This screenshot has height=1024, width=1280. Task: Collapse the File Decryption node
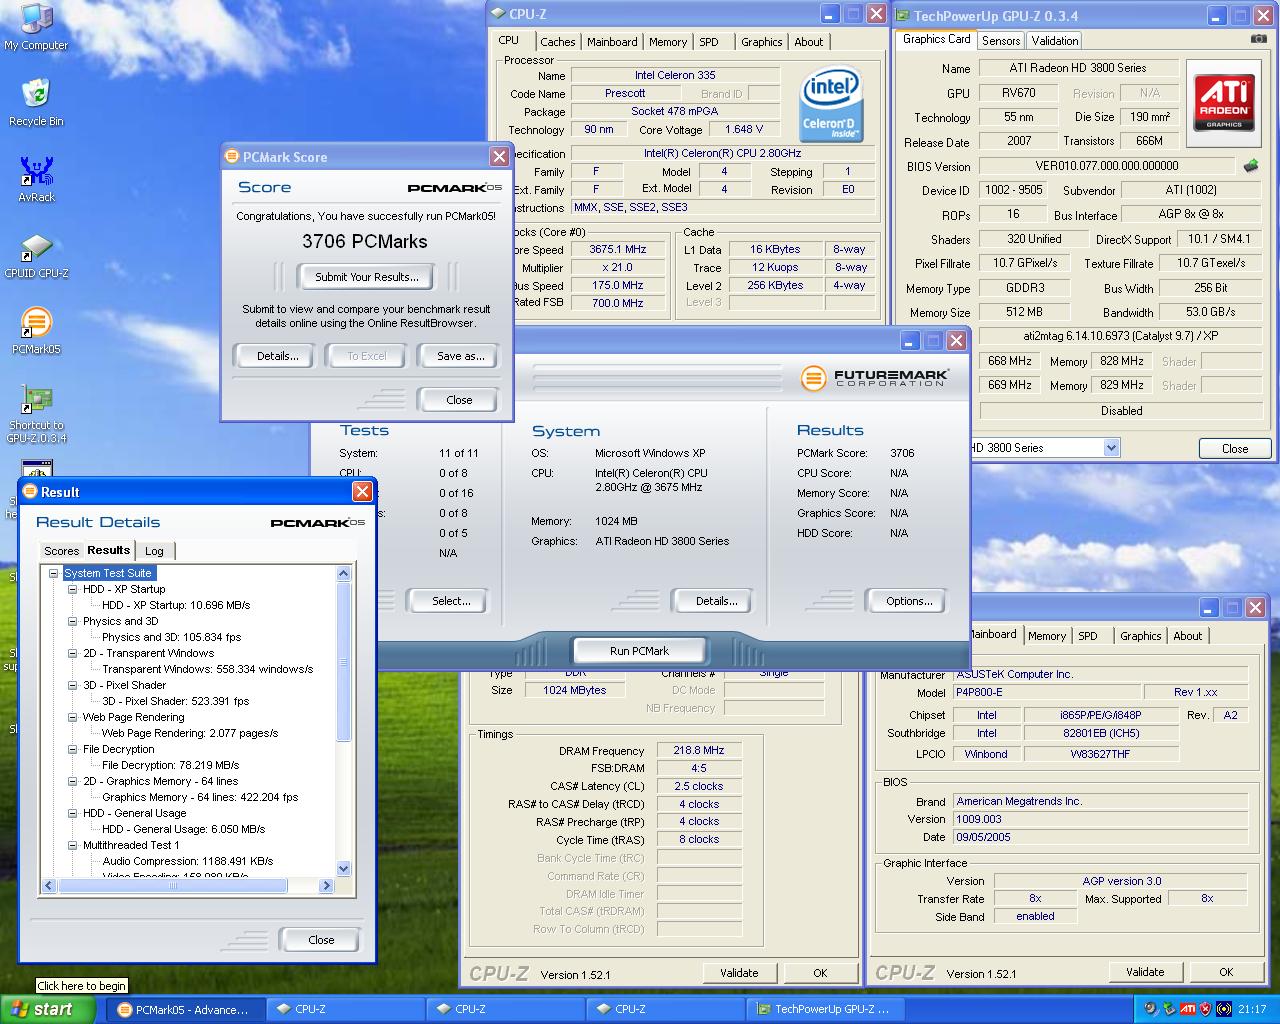tap(72, 749)
